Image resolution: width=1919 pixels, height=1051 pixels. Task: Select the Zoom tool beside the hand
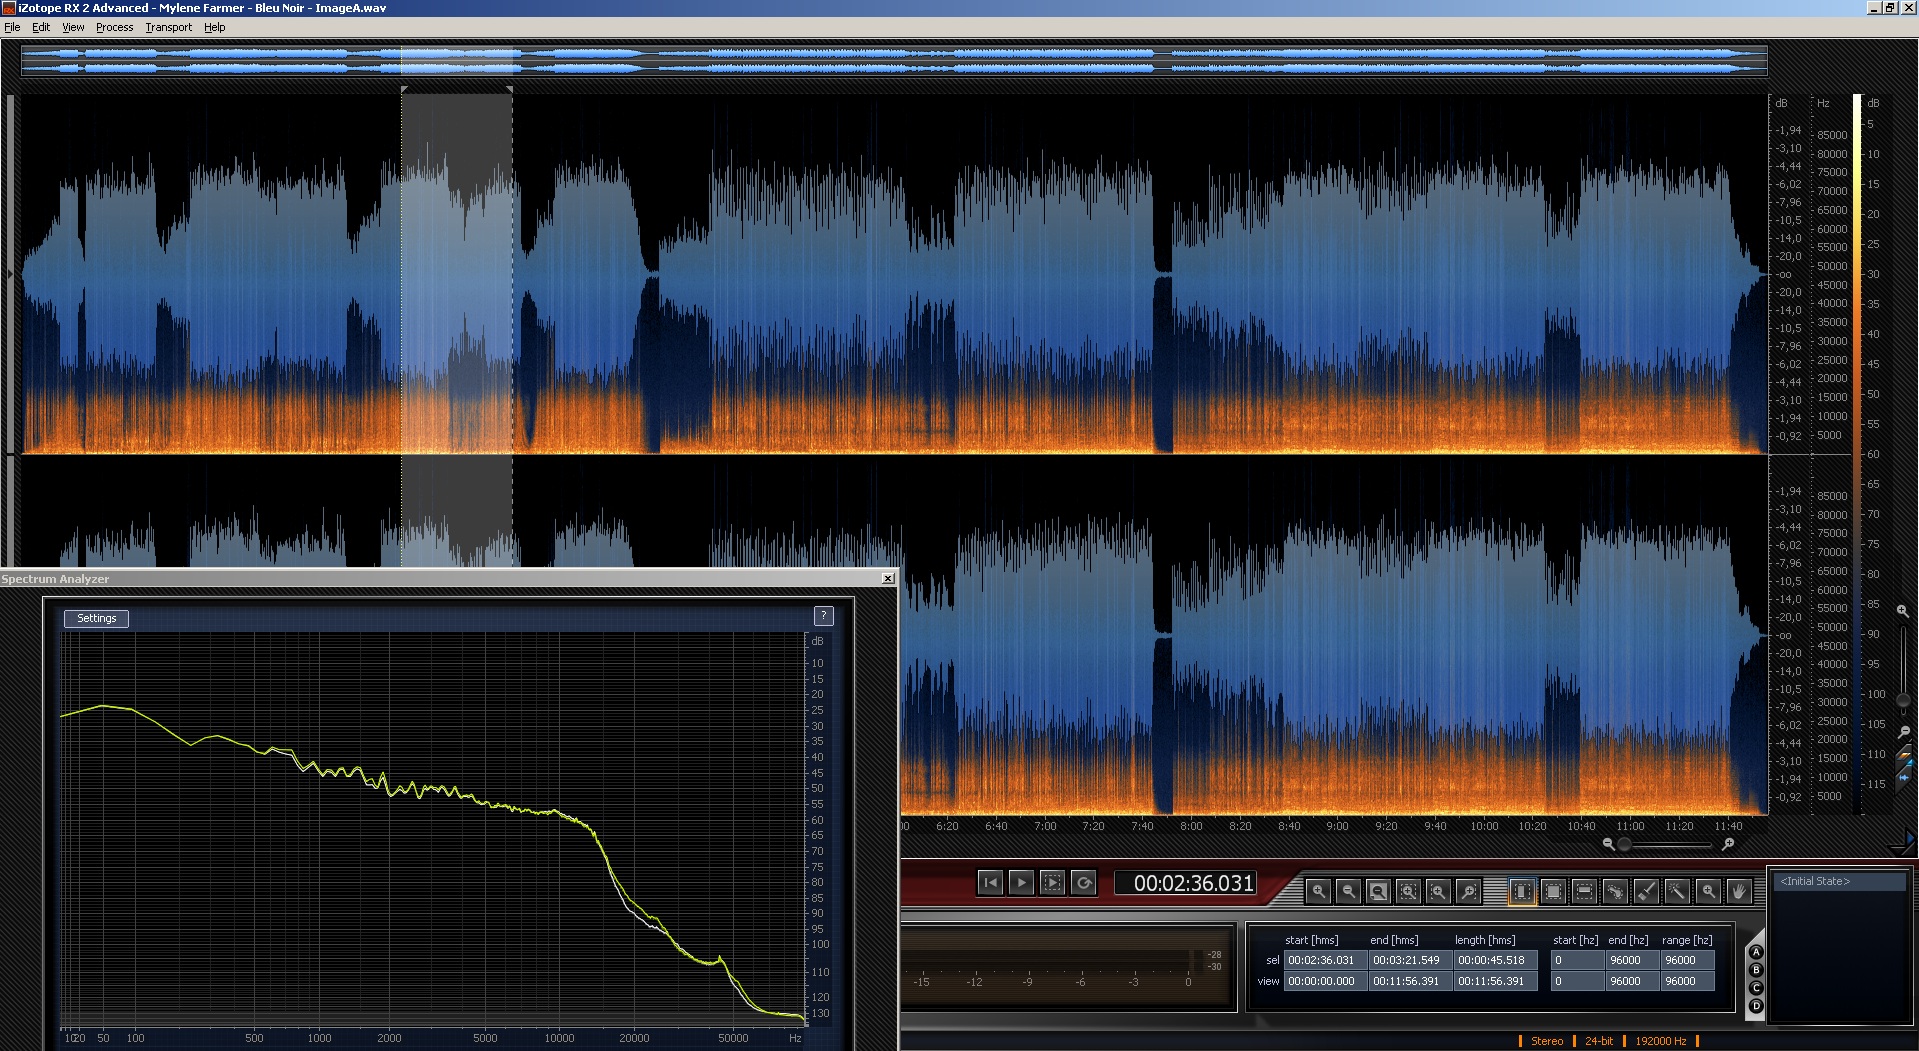pyautogui.click(x=1708, y=890)
